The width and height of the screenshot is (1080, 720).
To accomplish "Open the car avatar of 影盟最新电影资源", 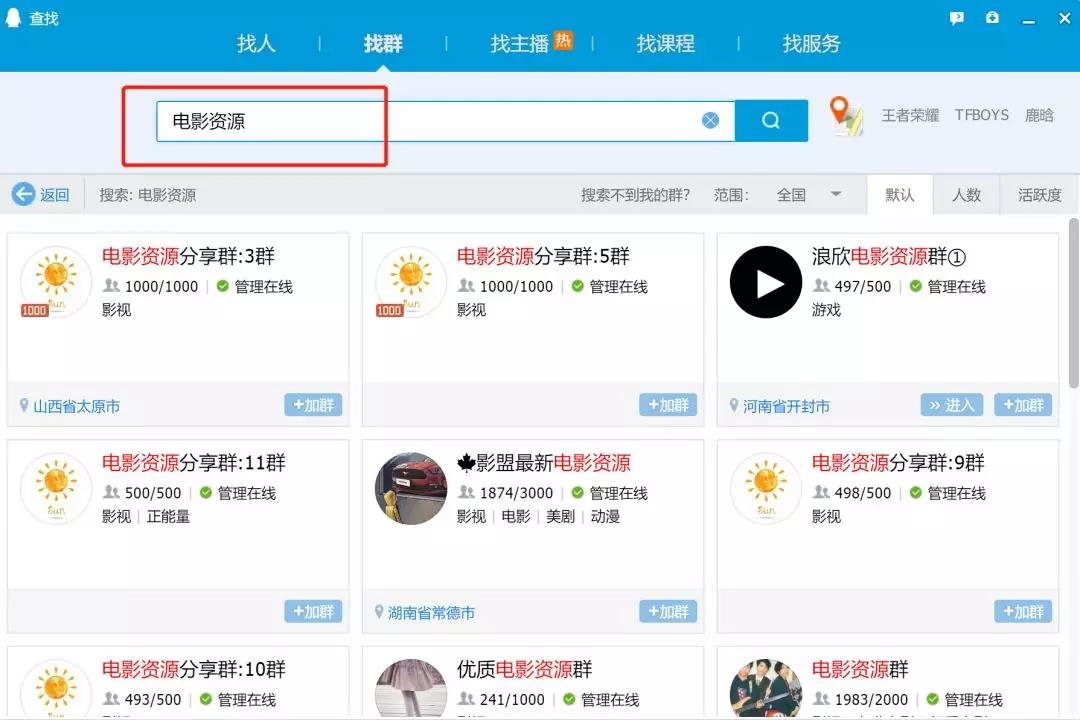I will [411, 488].
